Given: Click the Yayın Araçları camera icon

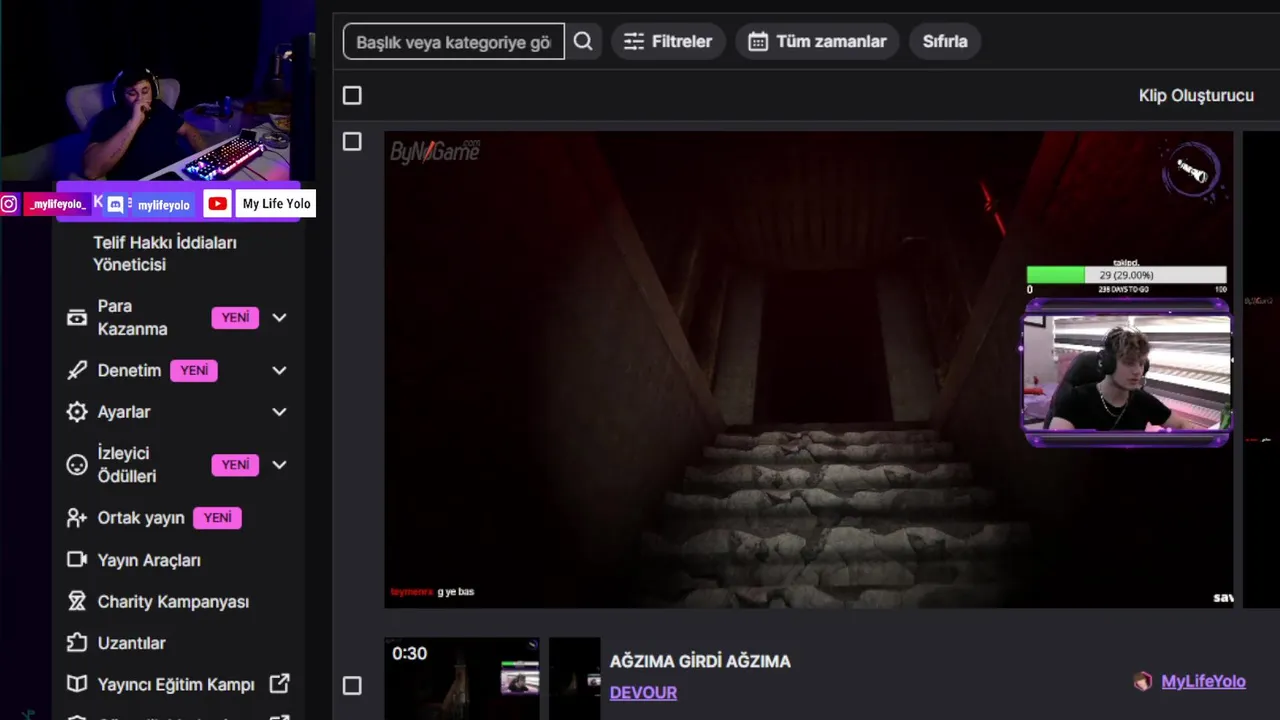Looking at the screenshot, I should point(77,559).
